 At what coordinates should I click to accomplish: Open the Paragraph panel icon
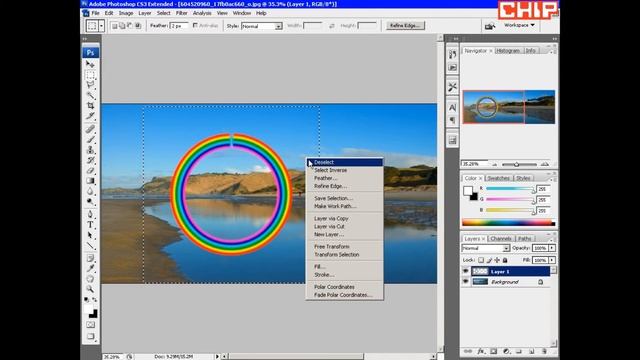pyautogui.click(x=452, y=120)
